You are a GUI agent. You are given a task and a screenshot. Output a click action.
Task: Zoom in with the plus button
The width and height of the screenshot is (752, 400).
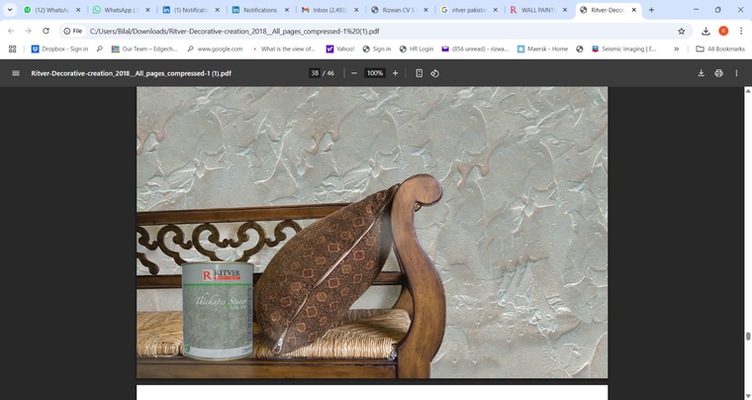[395, 73]
